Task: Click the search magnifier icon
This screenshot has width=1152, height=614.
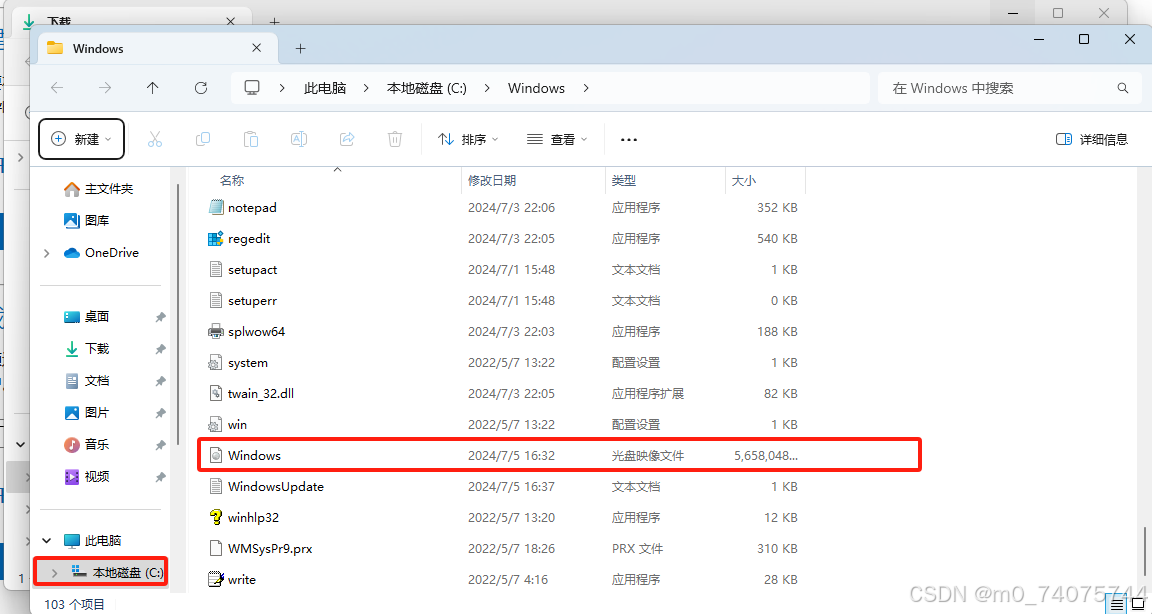Action: (1123, 88)
